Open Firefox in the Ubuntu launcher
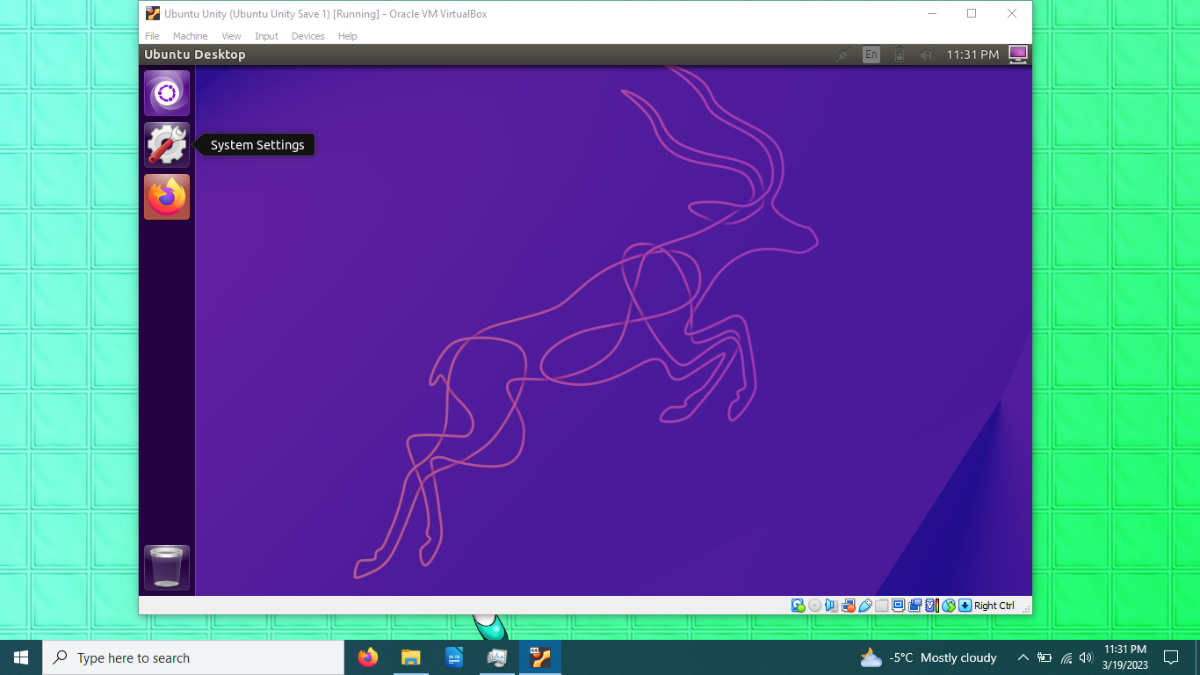This screenshot has height=675, width=1200. pyautogui.click(x=167, y=197)
